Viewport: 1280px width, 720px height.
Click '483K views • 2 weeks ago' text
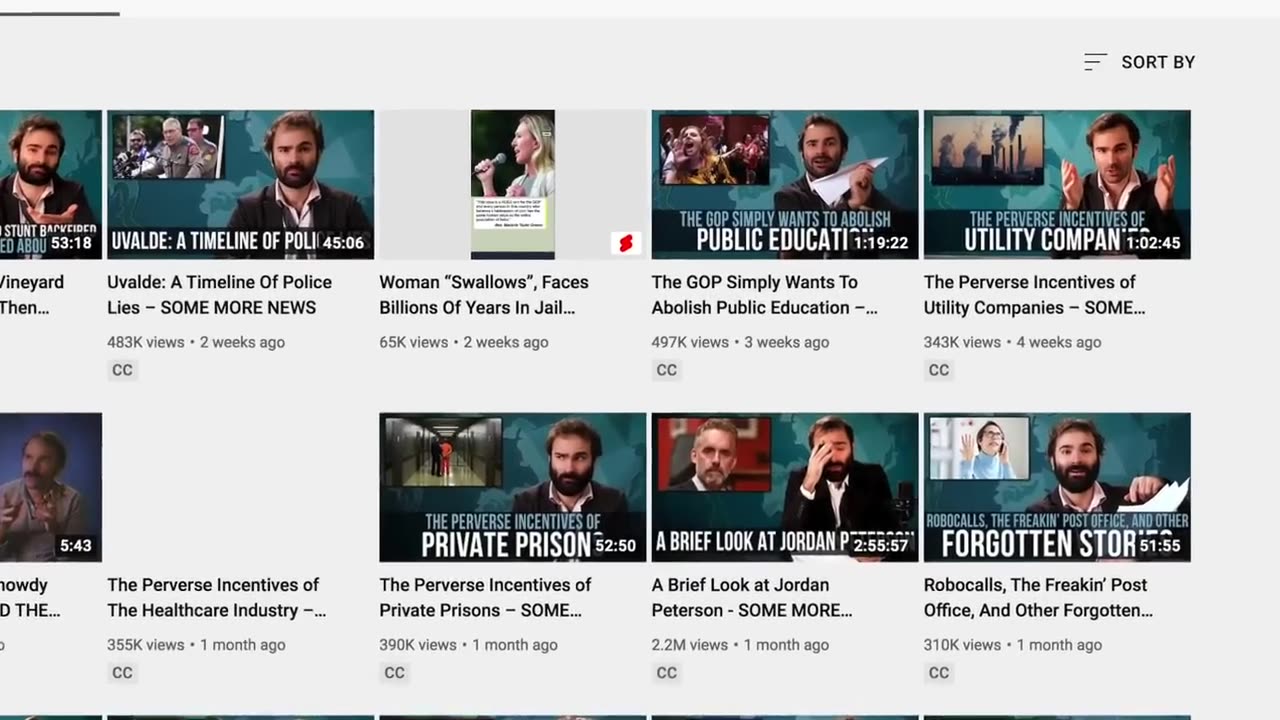[x=196, y=342]
